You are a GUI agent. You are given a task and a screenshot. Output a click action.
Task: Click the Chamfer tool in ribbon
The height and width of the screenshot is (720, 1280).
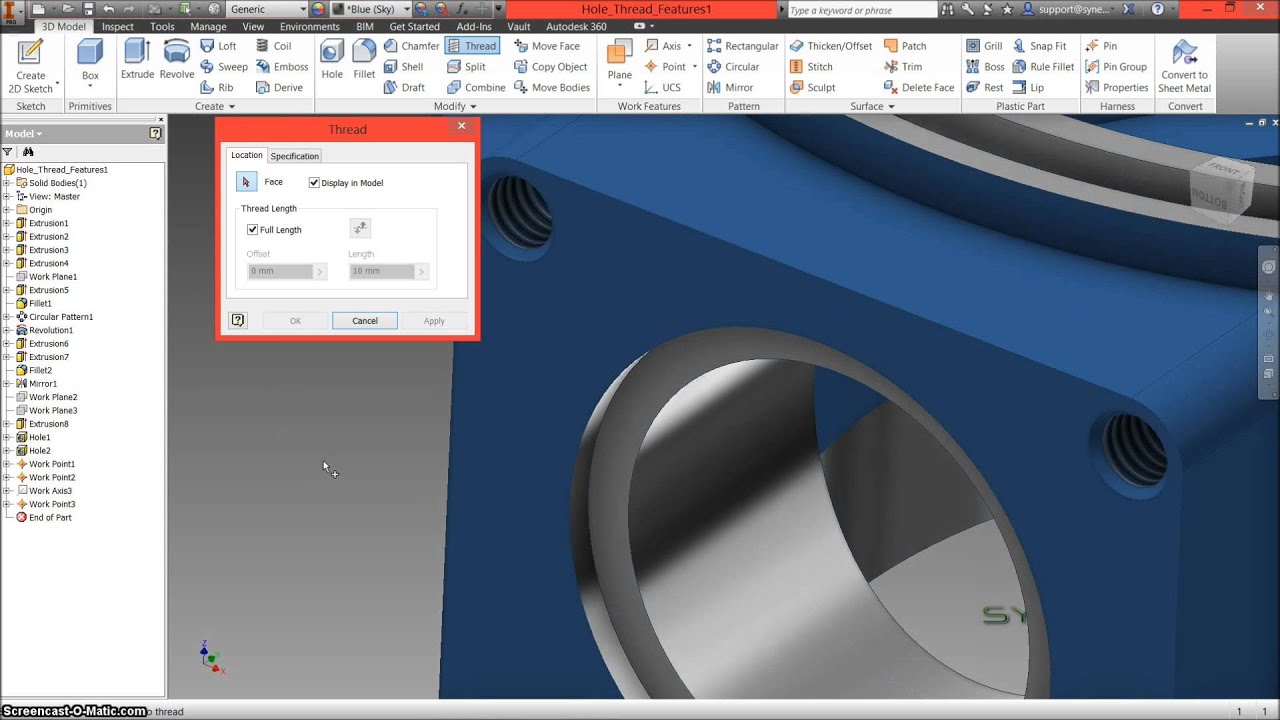click(x=411, y=46)
